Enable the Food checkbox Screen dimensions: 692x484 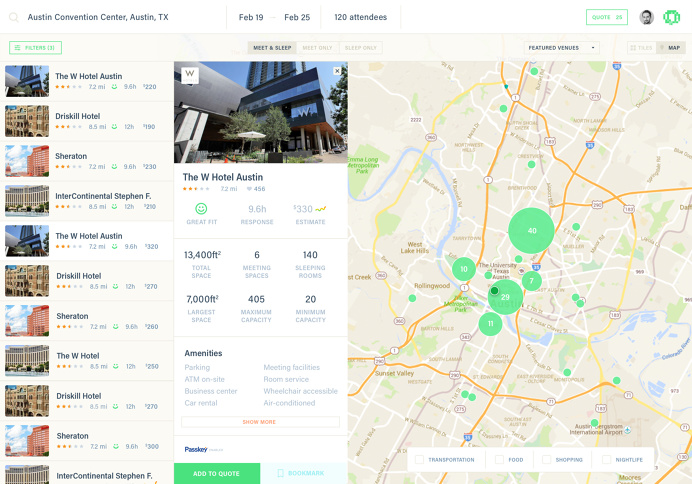(500, 459)
